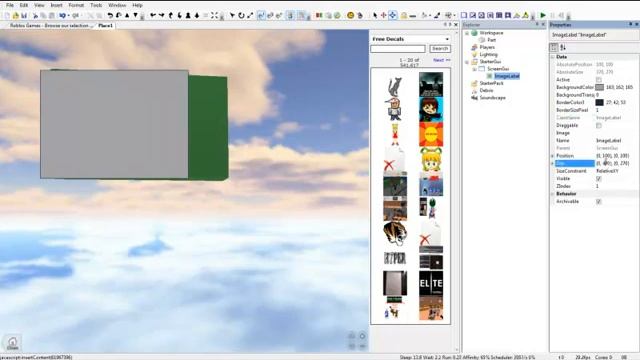Click the rotate circular arrow icon
640x360 pixels.
coord(241,16)
